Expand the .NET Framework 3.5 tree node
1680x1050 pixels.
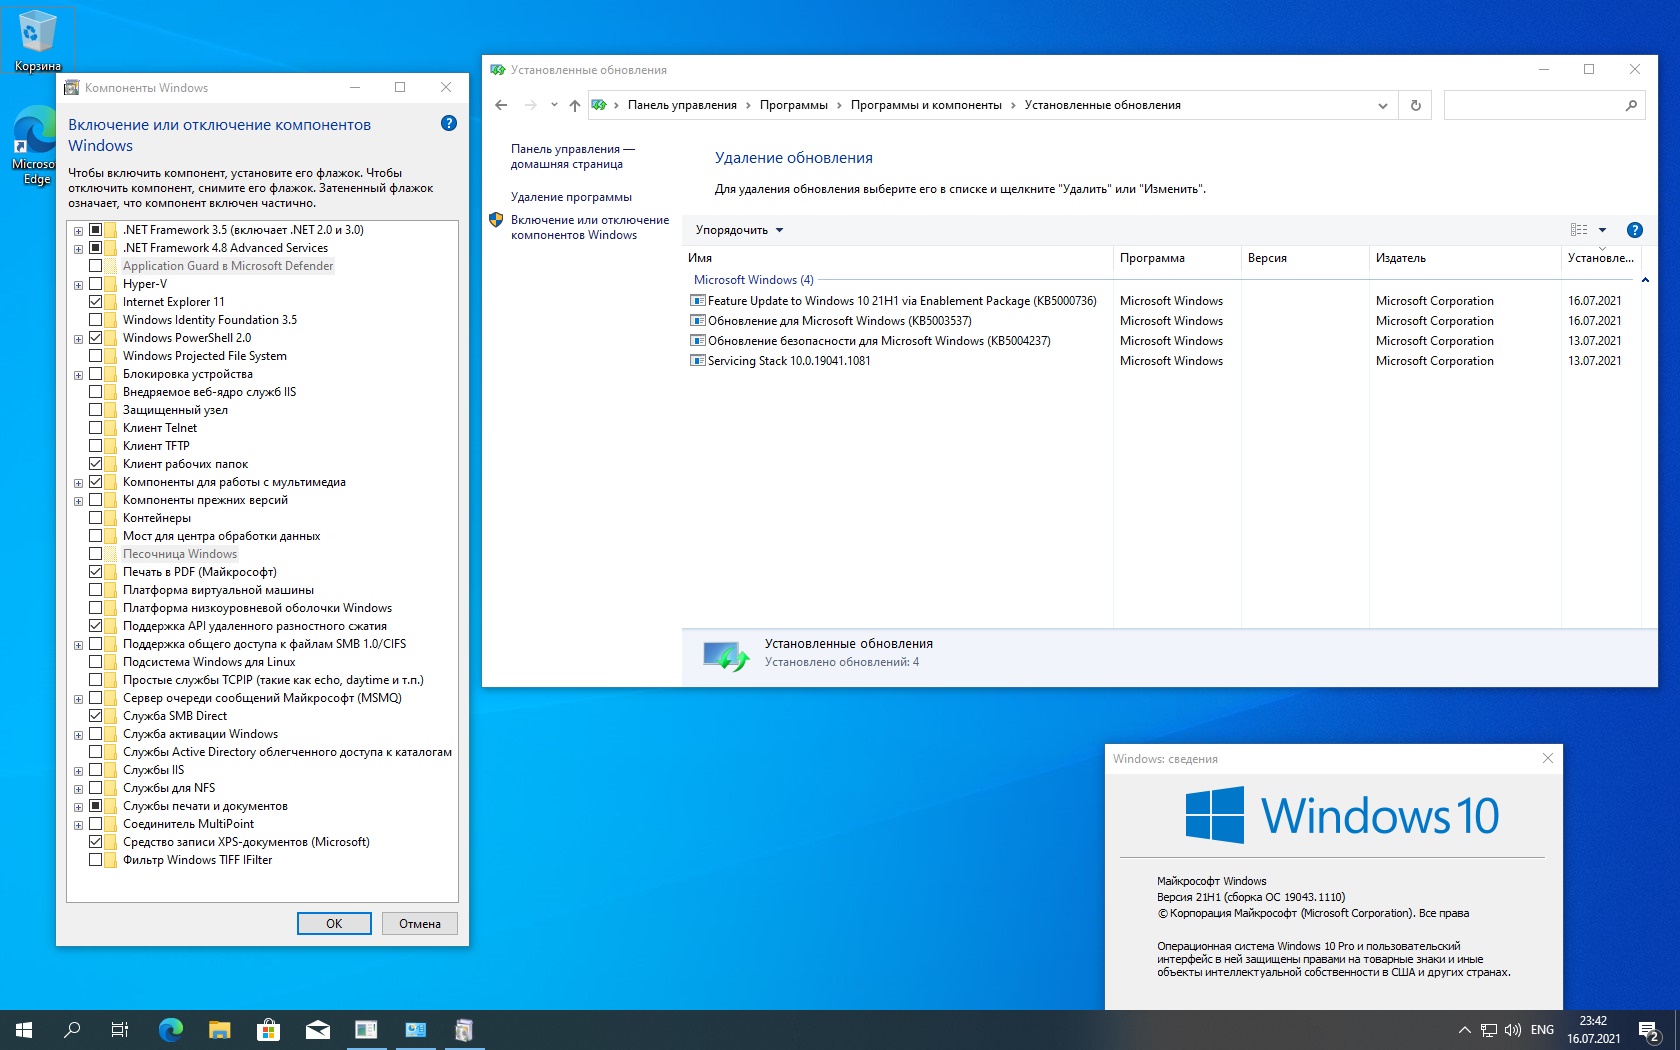tap(78, 231)
